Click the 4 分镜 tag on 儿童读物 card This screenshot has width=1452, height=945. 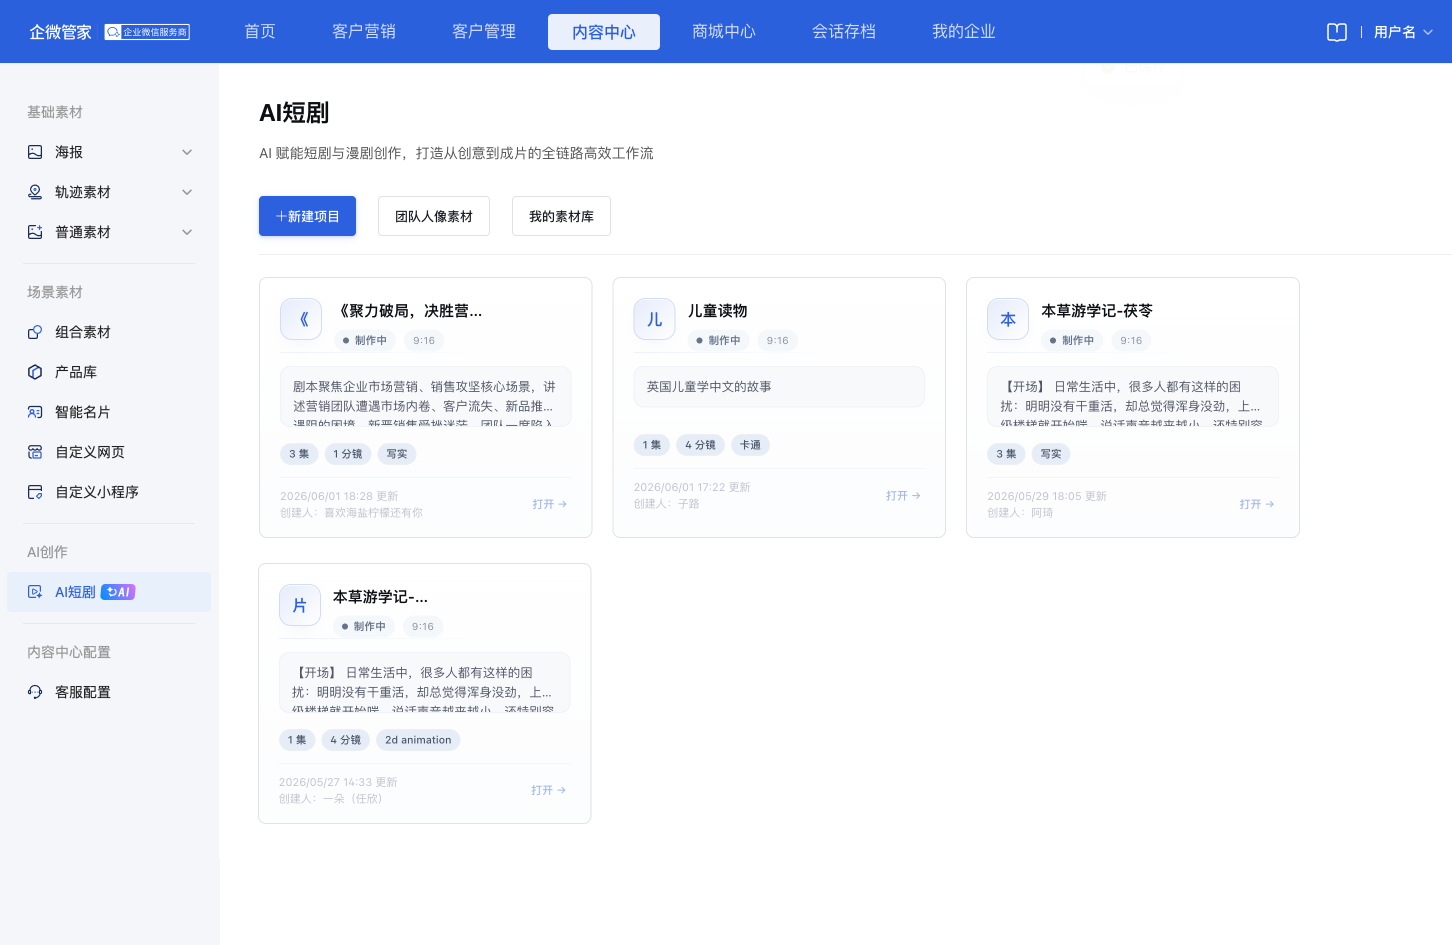700,445
